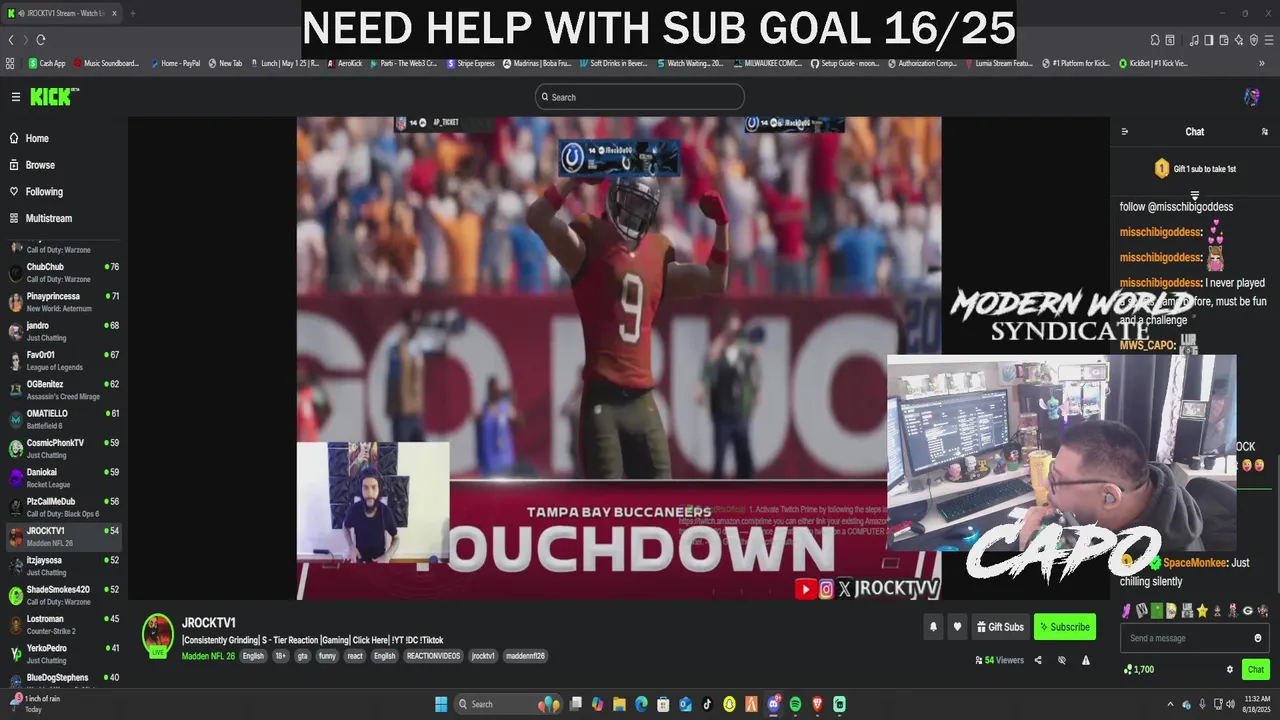The width and height of the screenshot is (1280, 720).
Task: Open the profile avatar menu
Action: pos(1252,97)
